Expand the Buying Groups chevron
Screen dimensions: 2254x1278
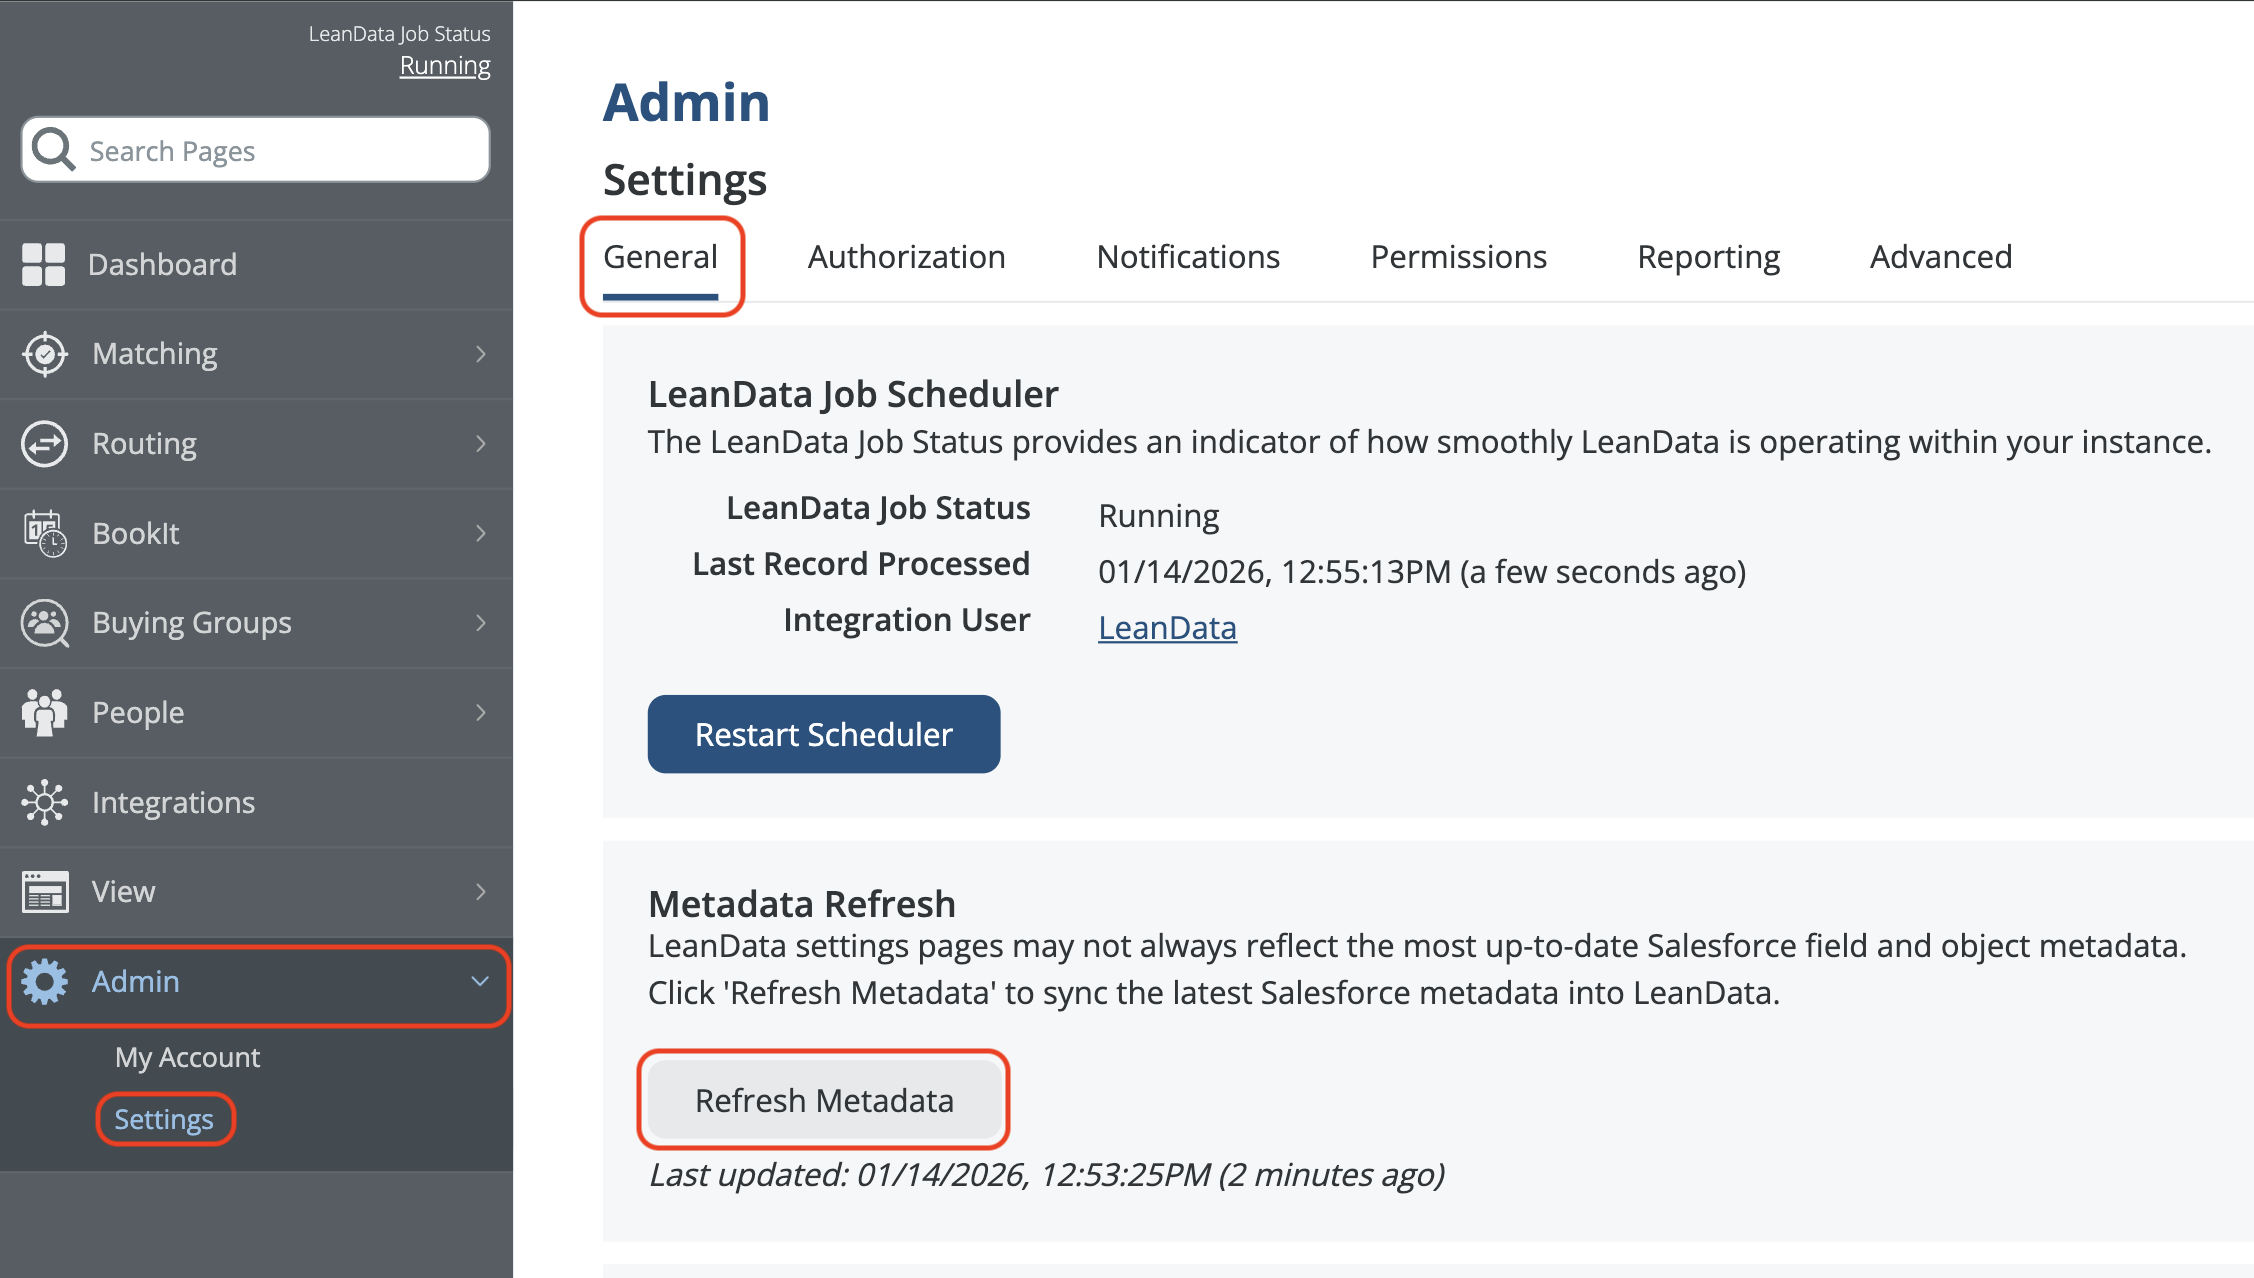[x=481, y=623]
